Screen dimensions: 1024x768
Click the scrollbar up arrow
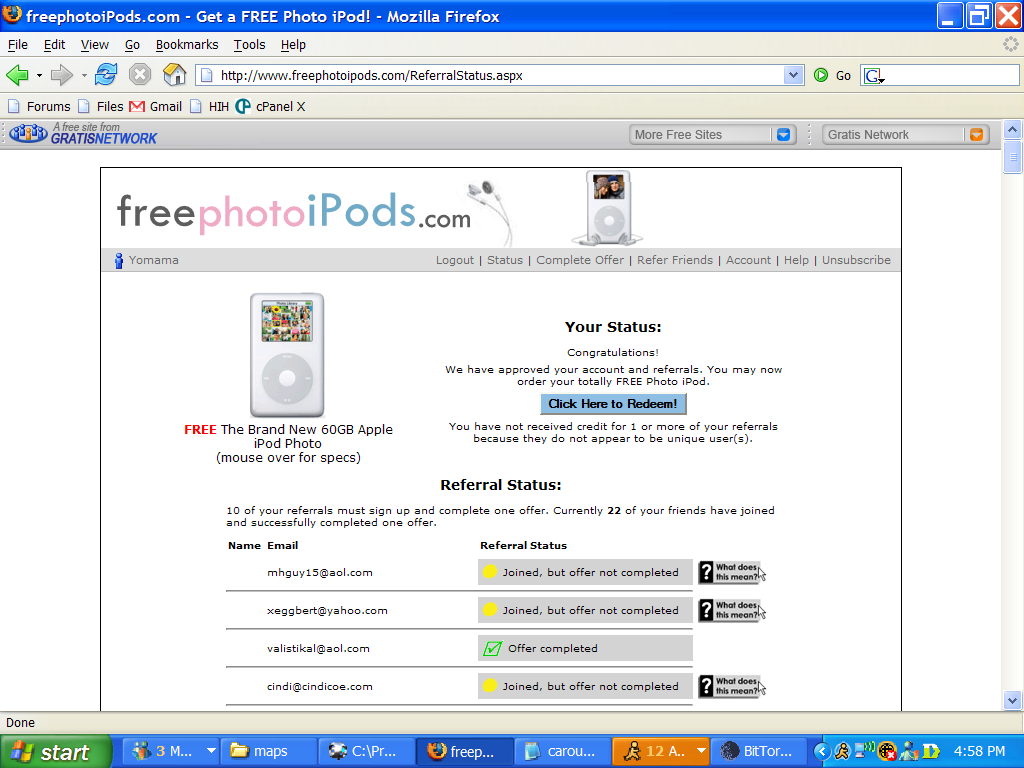(x=1012, y=129)
